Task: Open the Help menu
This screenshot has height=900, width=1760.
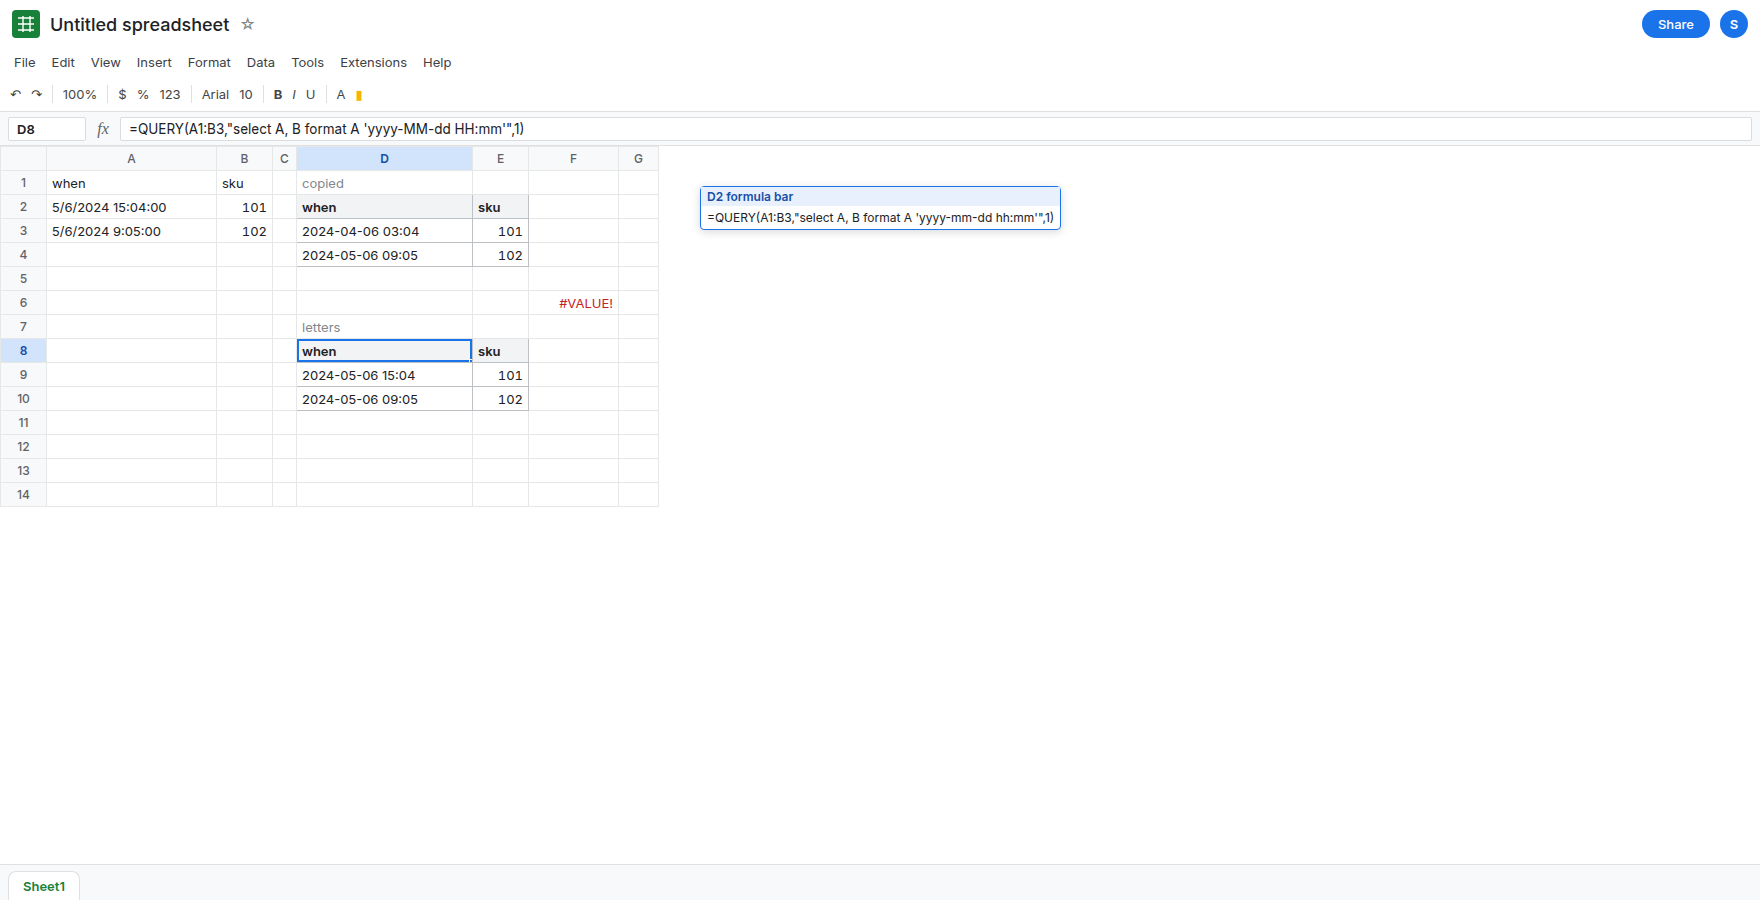Action: tap(437, 62)
